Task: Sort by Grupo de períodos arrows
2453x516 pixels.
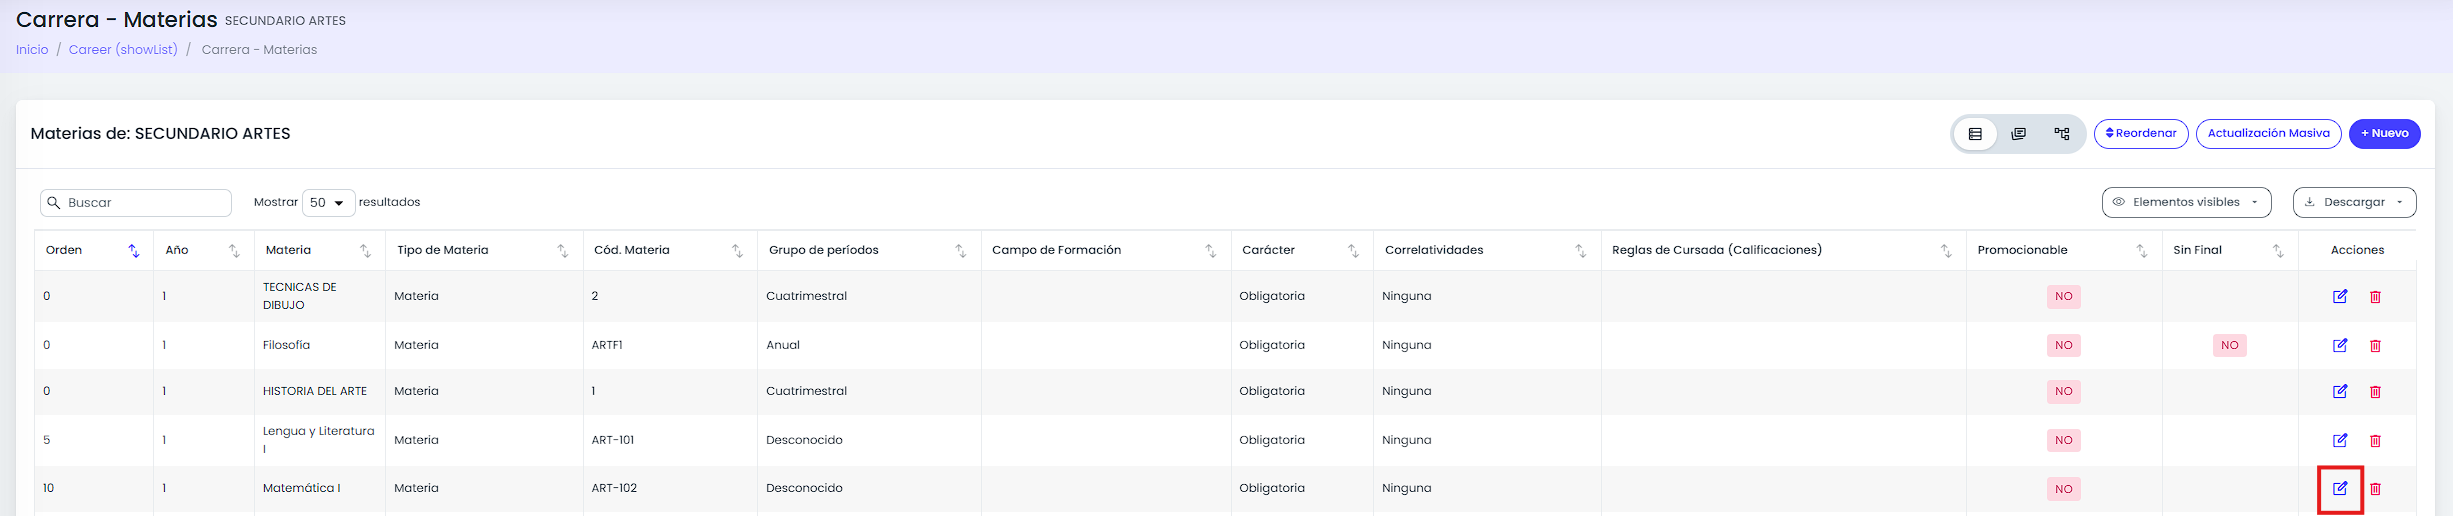Action: coord(960,250)
